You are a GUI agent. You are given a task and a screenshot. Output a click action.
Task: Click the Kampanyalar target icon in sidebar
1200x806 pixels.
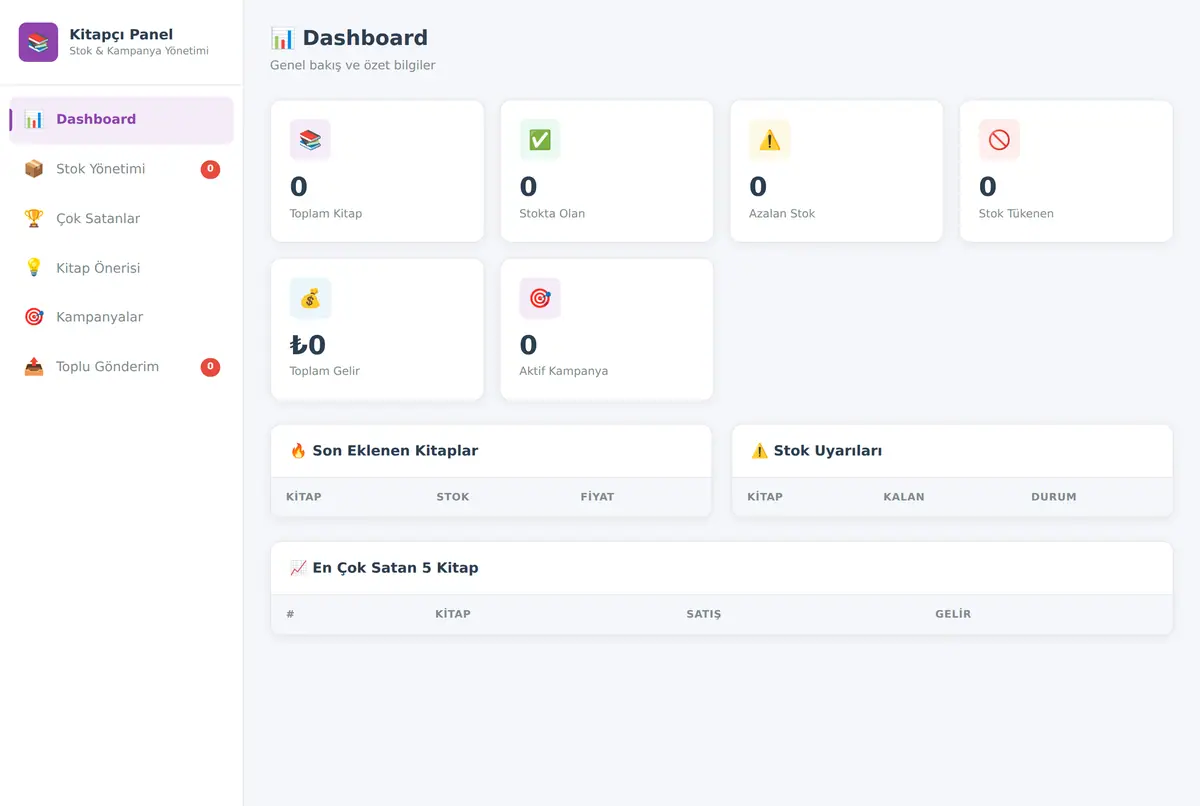click(34, 317)
